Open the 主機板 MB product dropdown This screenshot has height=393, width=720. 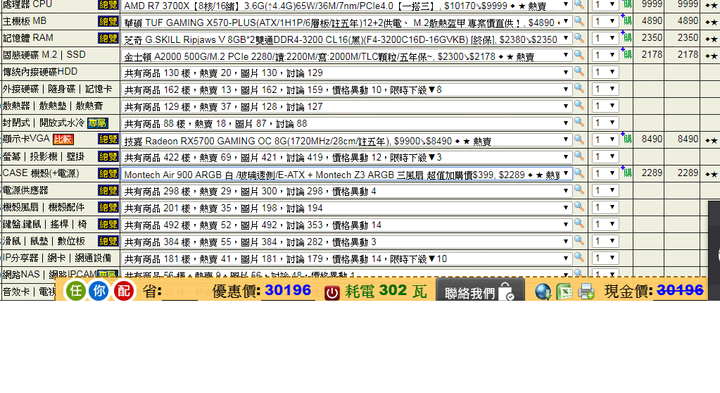(x=346, y=22)
